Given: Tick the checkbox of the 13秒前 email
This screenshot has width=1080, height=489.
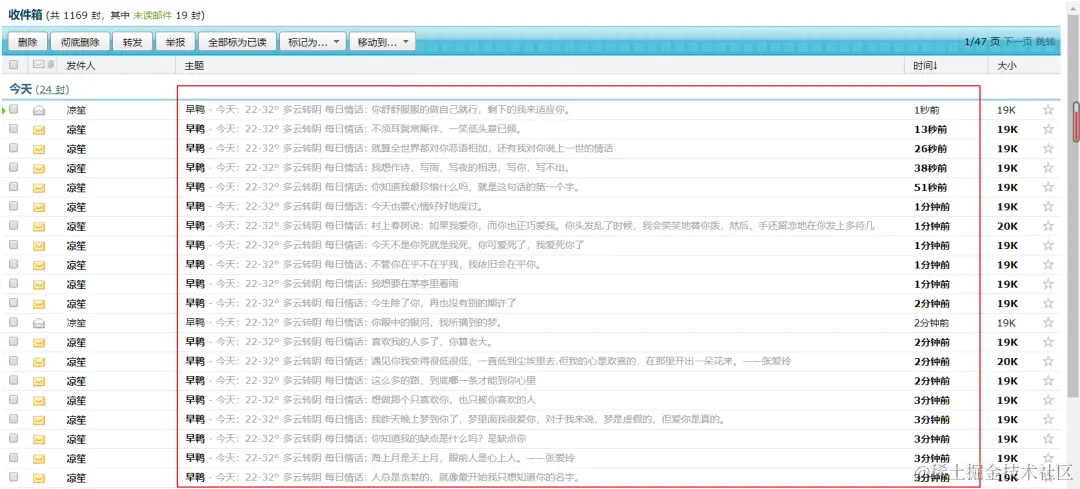Looking at the screenshot, I should pos(14,129).
